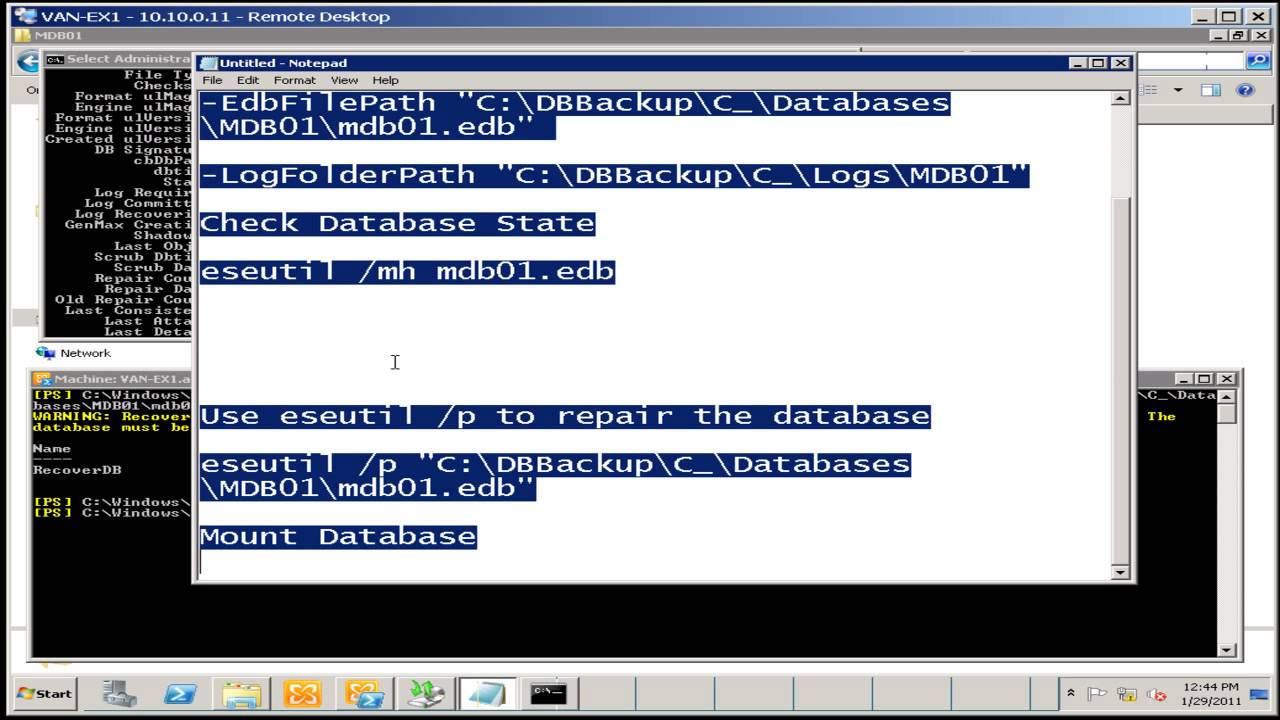Click 'Use eseutil /p to repair the database' line
Image resolution: width=1280 pixels, height=720 pixels.
pos(565,415)
